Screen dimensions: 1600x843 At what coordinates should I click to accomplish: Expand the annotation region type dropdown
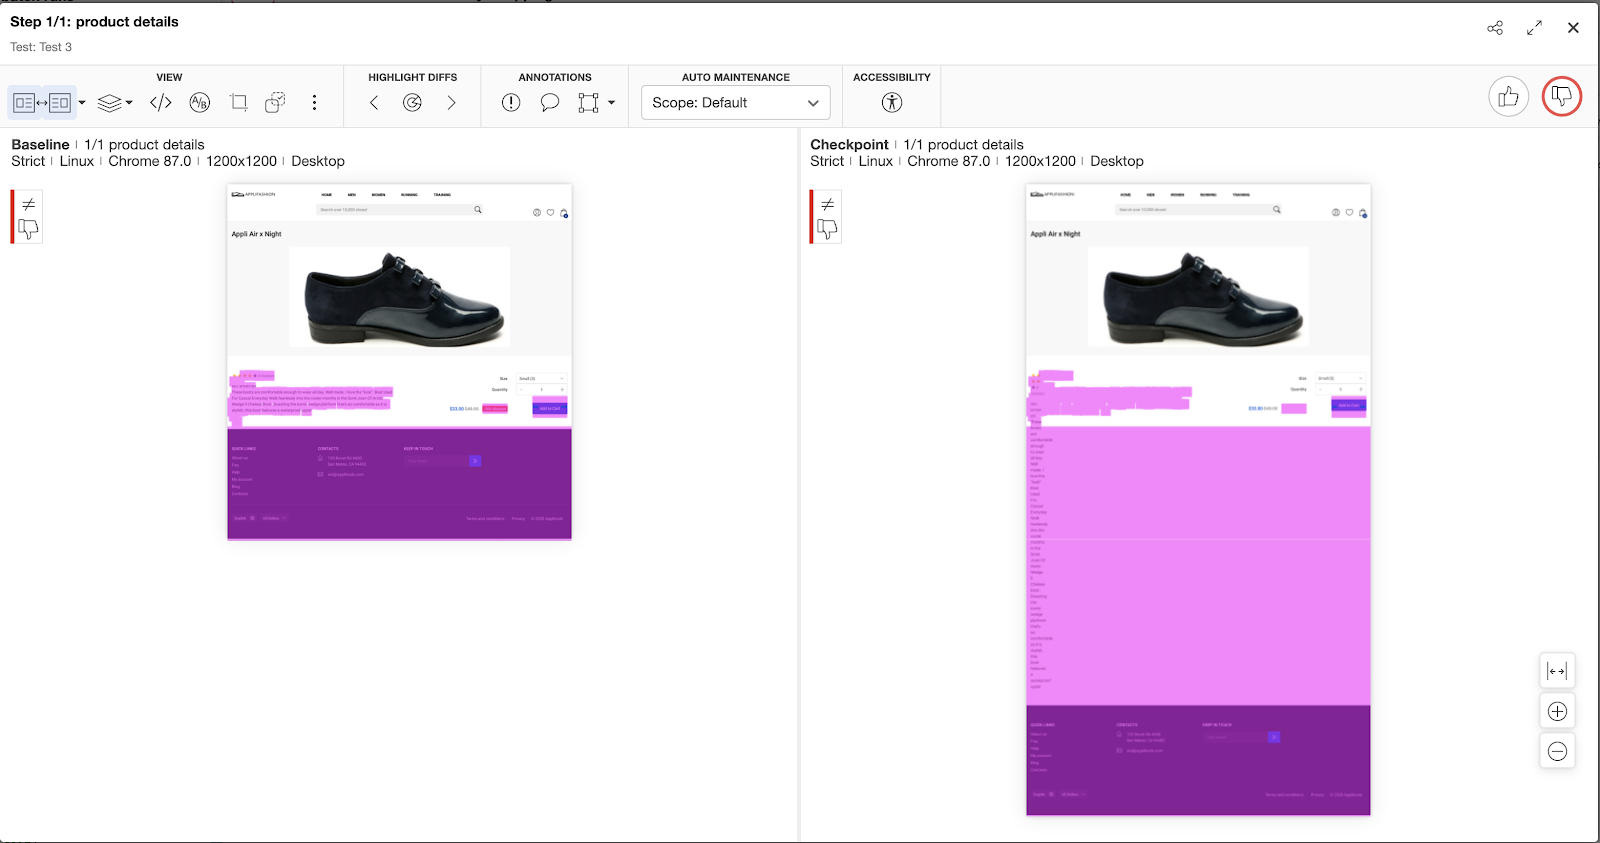pos(611,102)
